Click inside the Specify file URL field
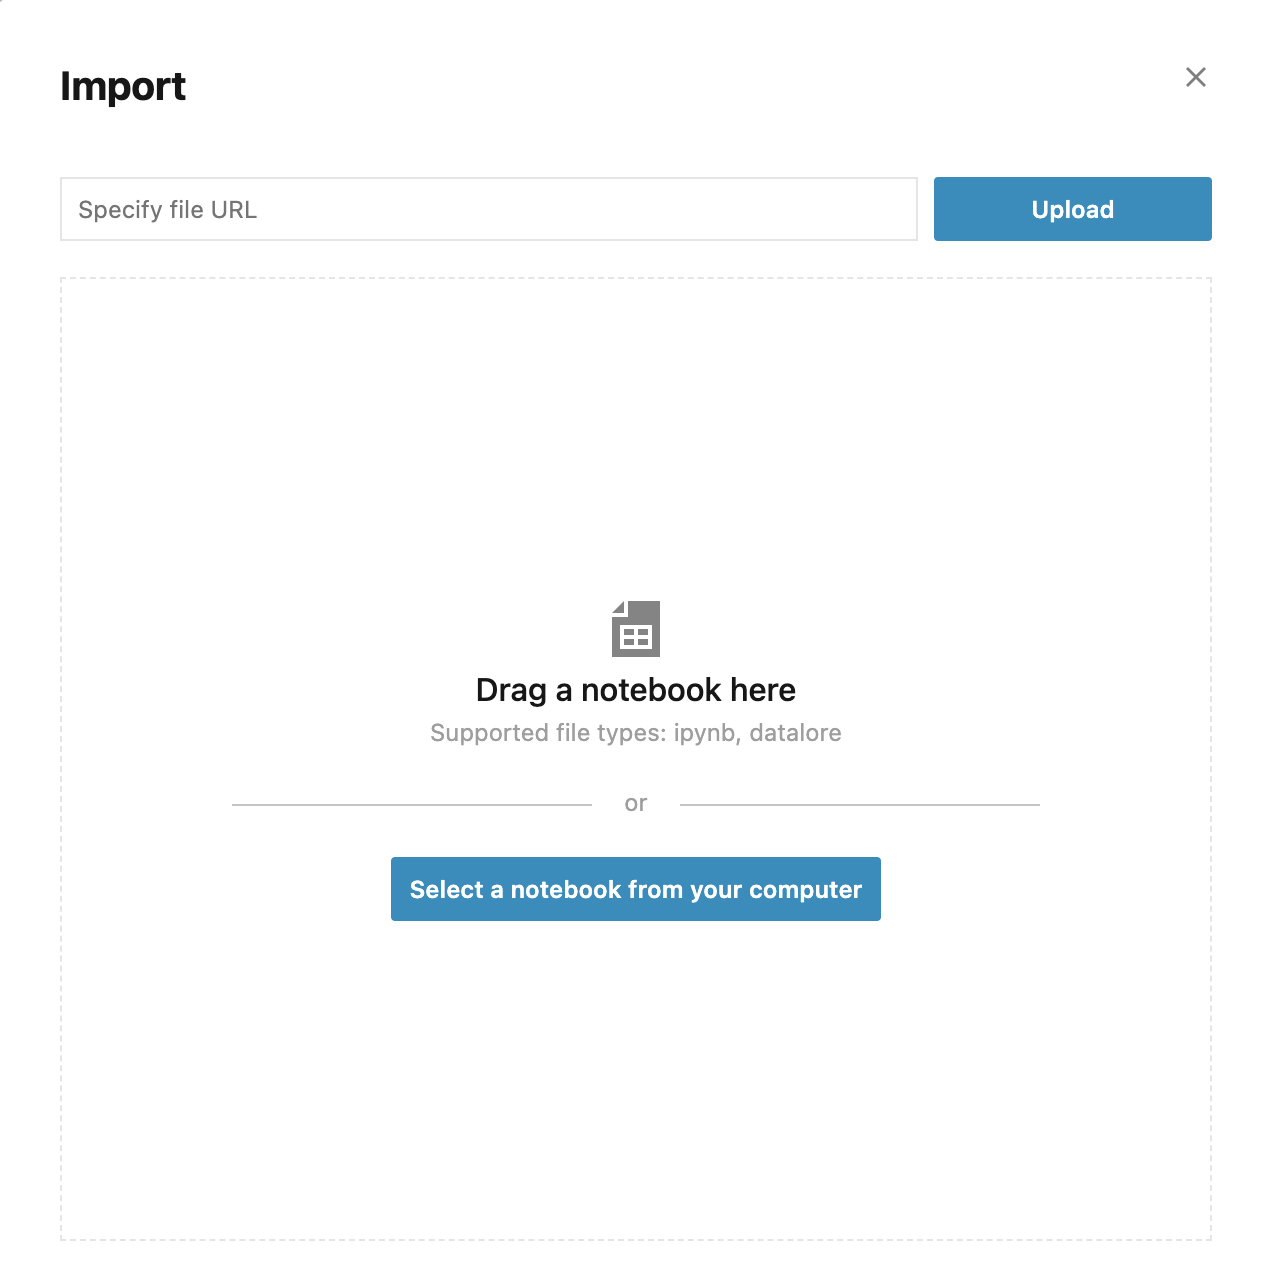 [x=488, y=209]
